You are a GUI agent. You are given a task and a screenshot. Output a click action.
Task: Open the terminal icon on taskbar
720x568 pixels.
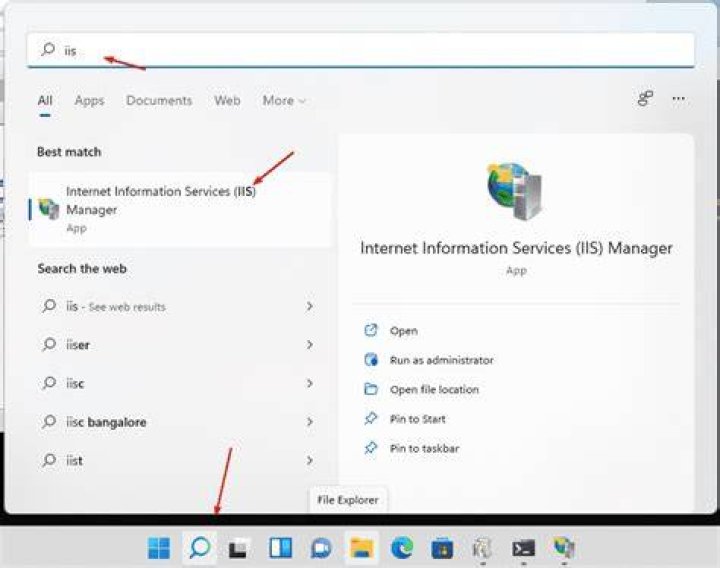coord(523,548)
